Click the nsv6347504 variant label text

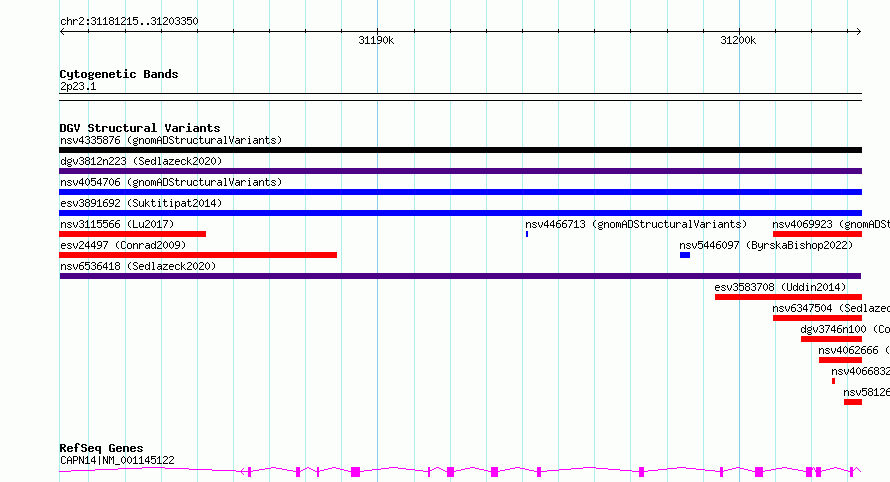click(x=831, y=308)
